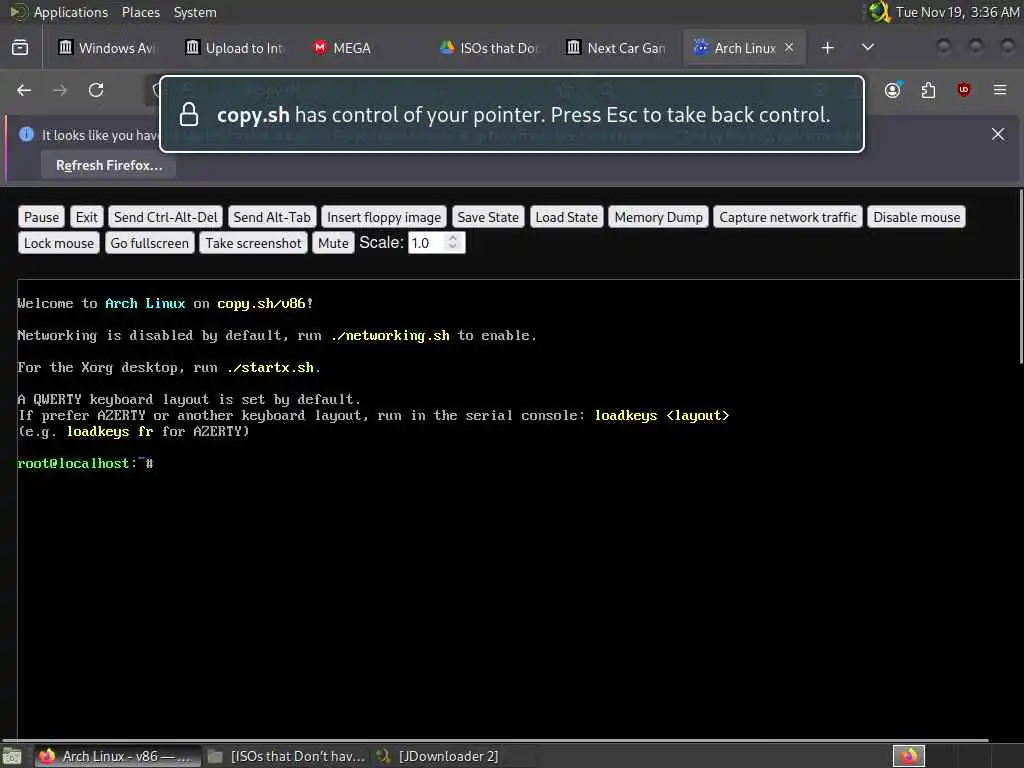Increase scale with the stepper up arrow
1024x768 pixels.
453,238
